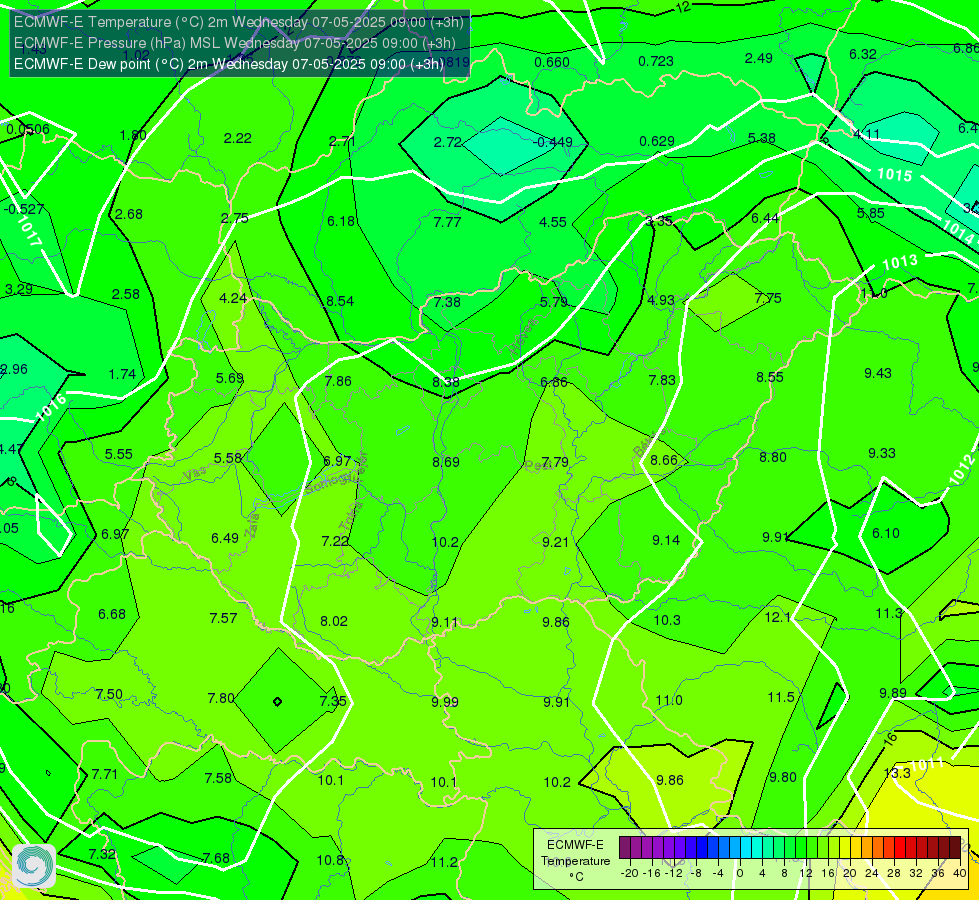Click the 10.8 value at the bottom
Viewport: 979px width, 900px height.
coord(330,860)
